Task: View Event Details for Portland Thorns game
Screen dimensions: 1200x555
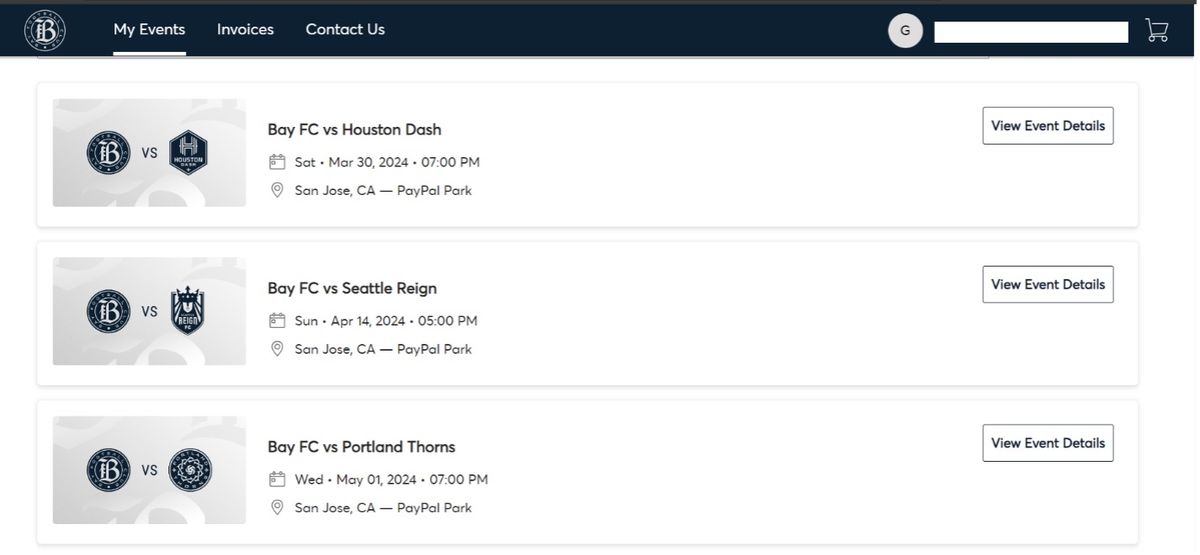Action: pos(1047,443)
